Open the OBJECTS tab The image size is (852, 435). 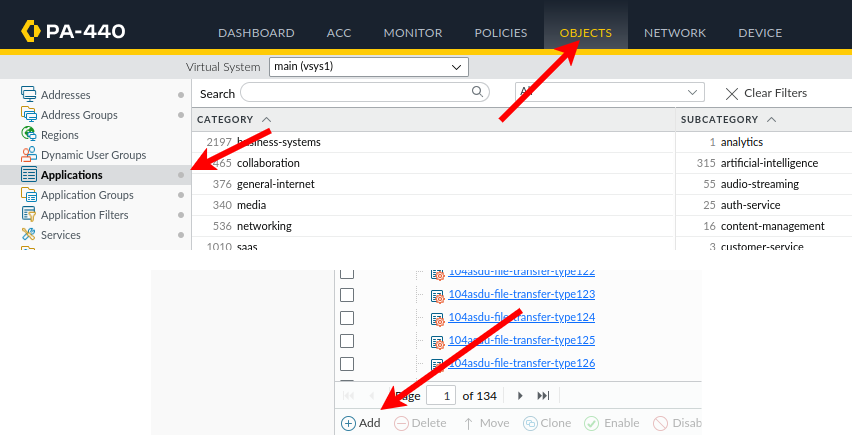point(586,33)
